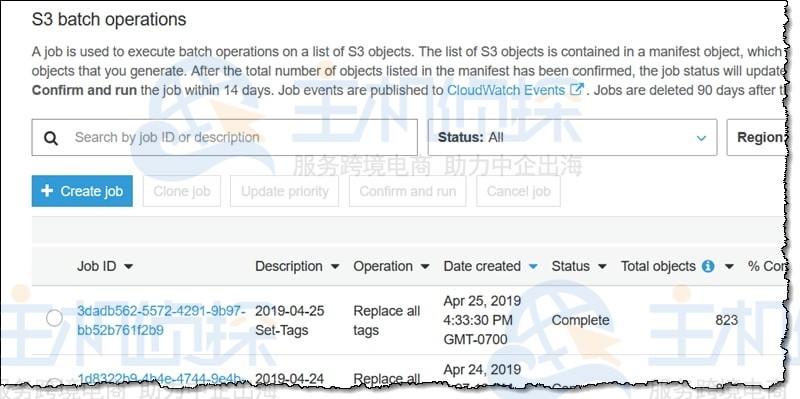Click the Clone job button
Viewport: 800px width, 399px height.
click(182, 191)
